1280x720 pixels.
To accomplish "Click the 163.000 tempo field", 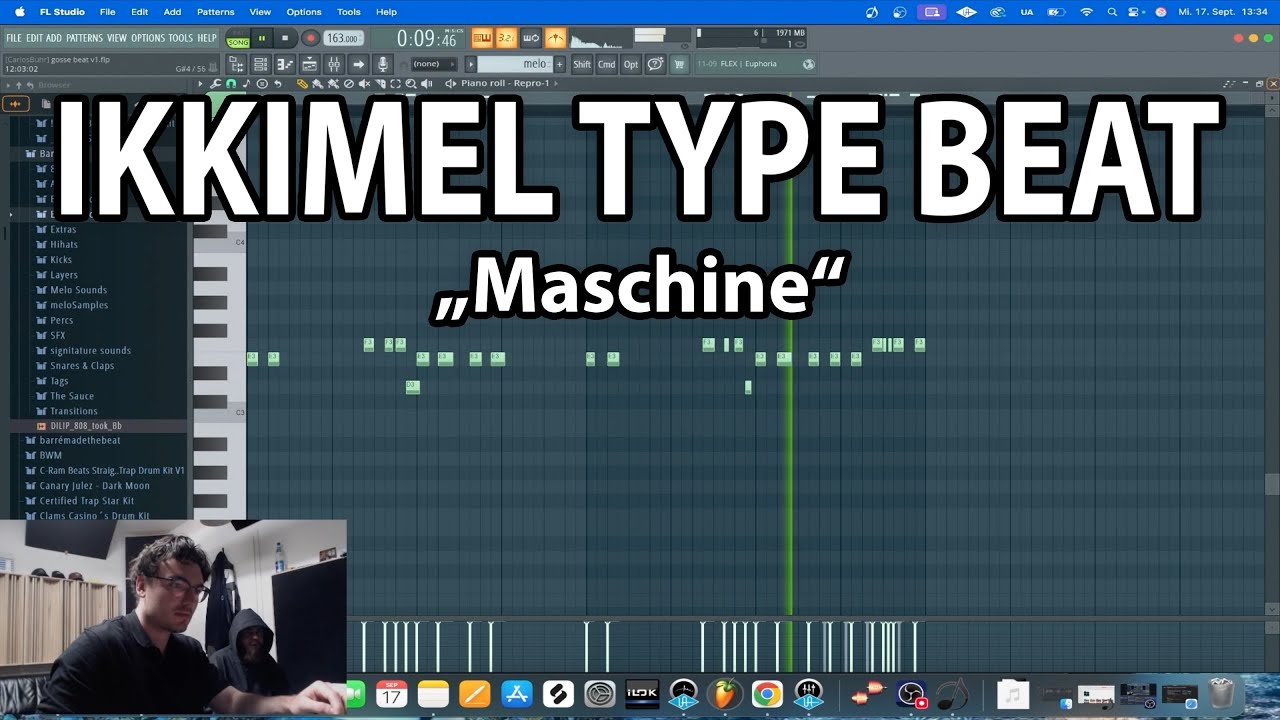I will click(343, 38).
